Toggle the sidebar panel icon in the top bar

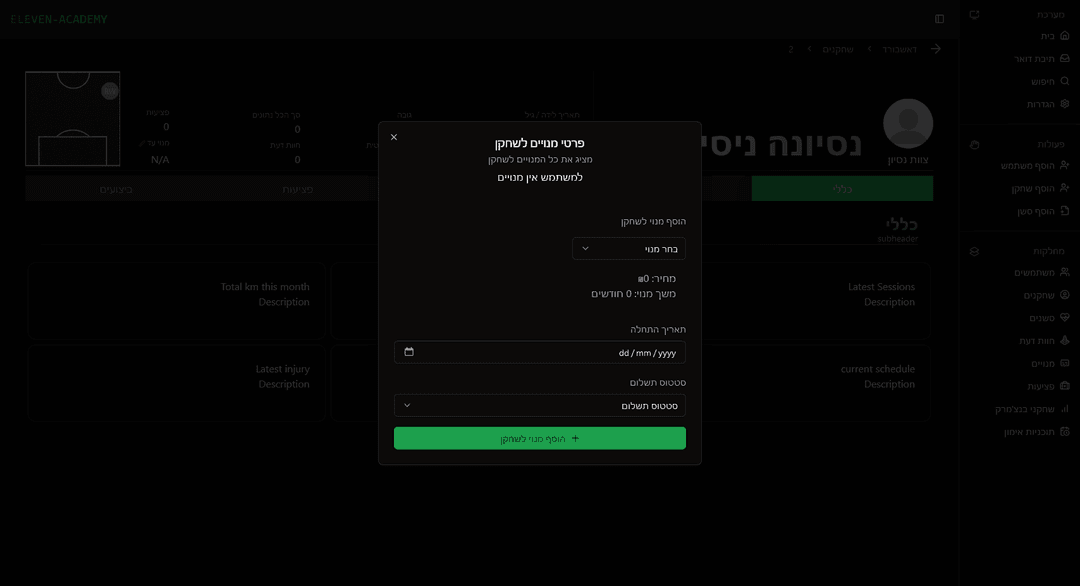click(939, 19)
